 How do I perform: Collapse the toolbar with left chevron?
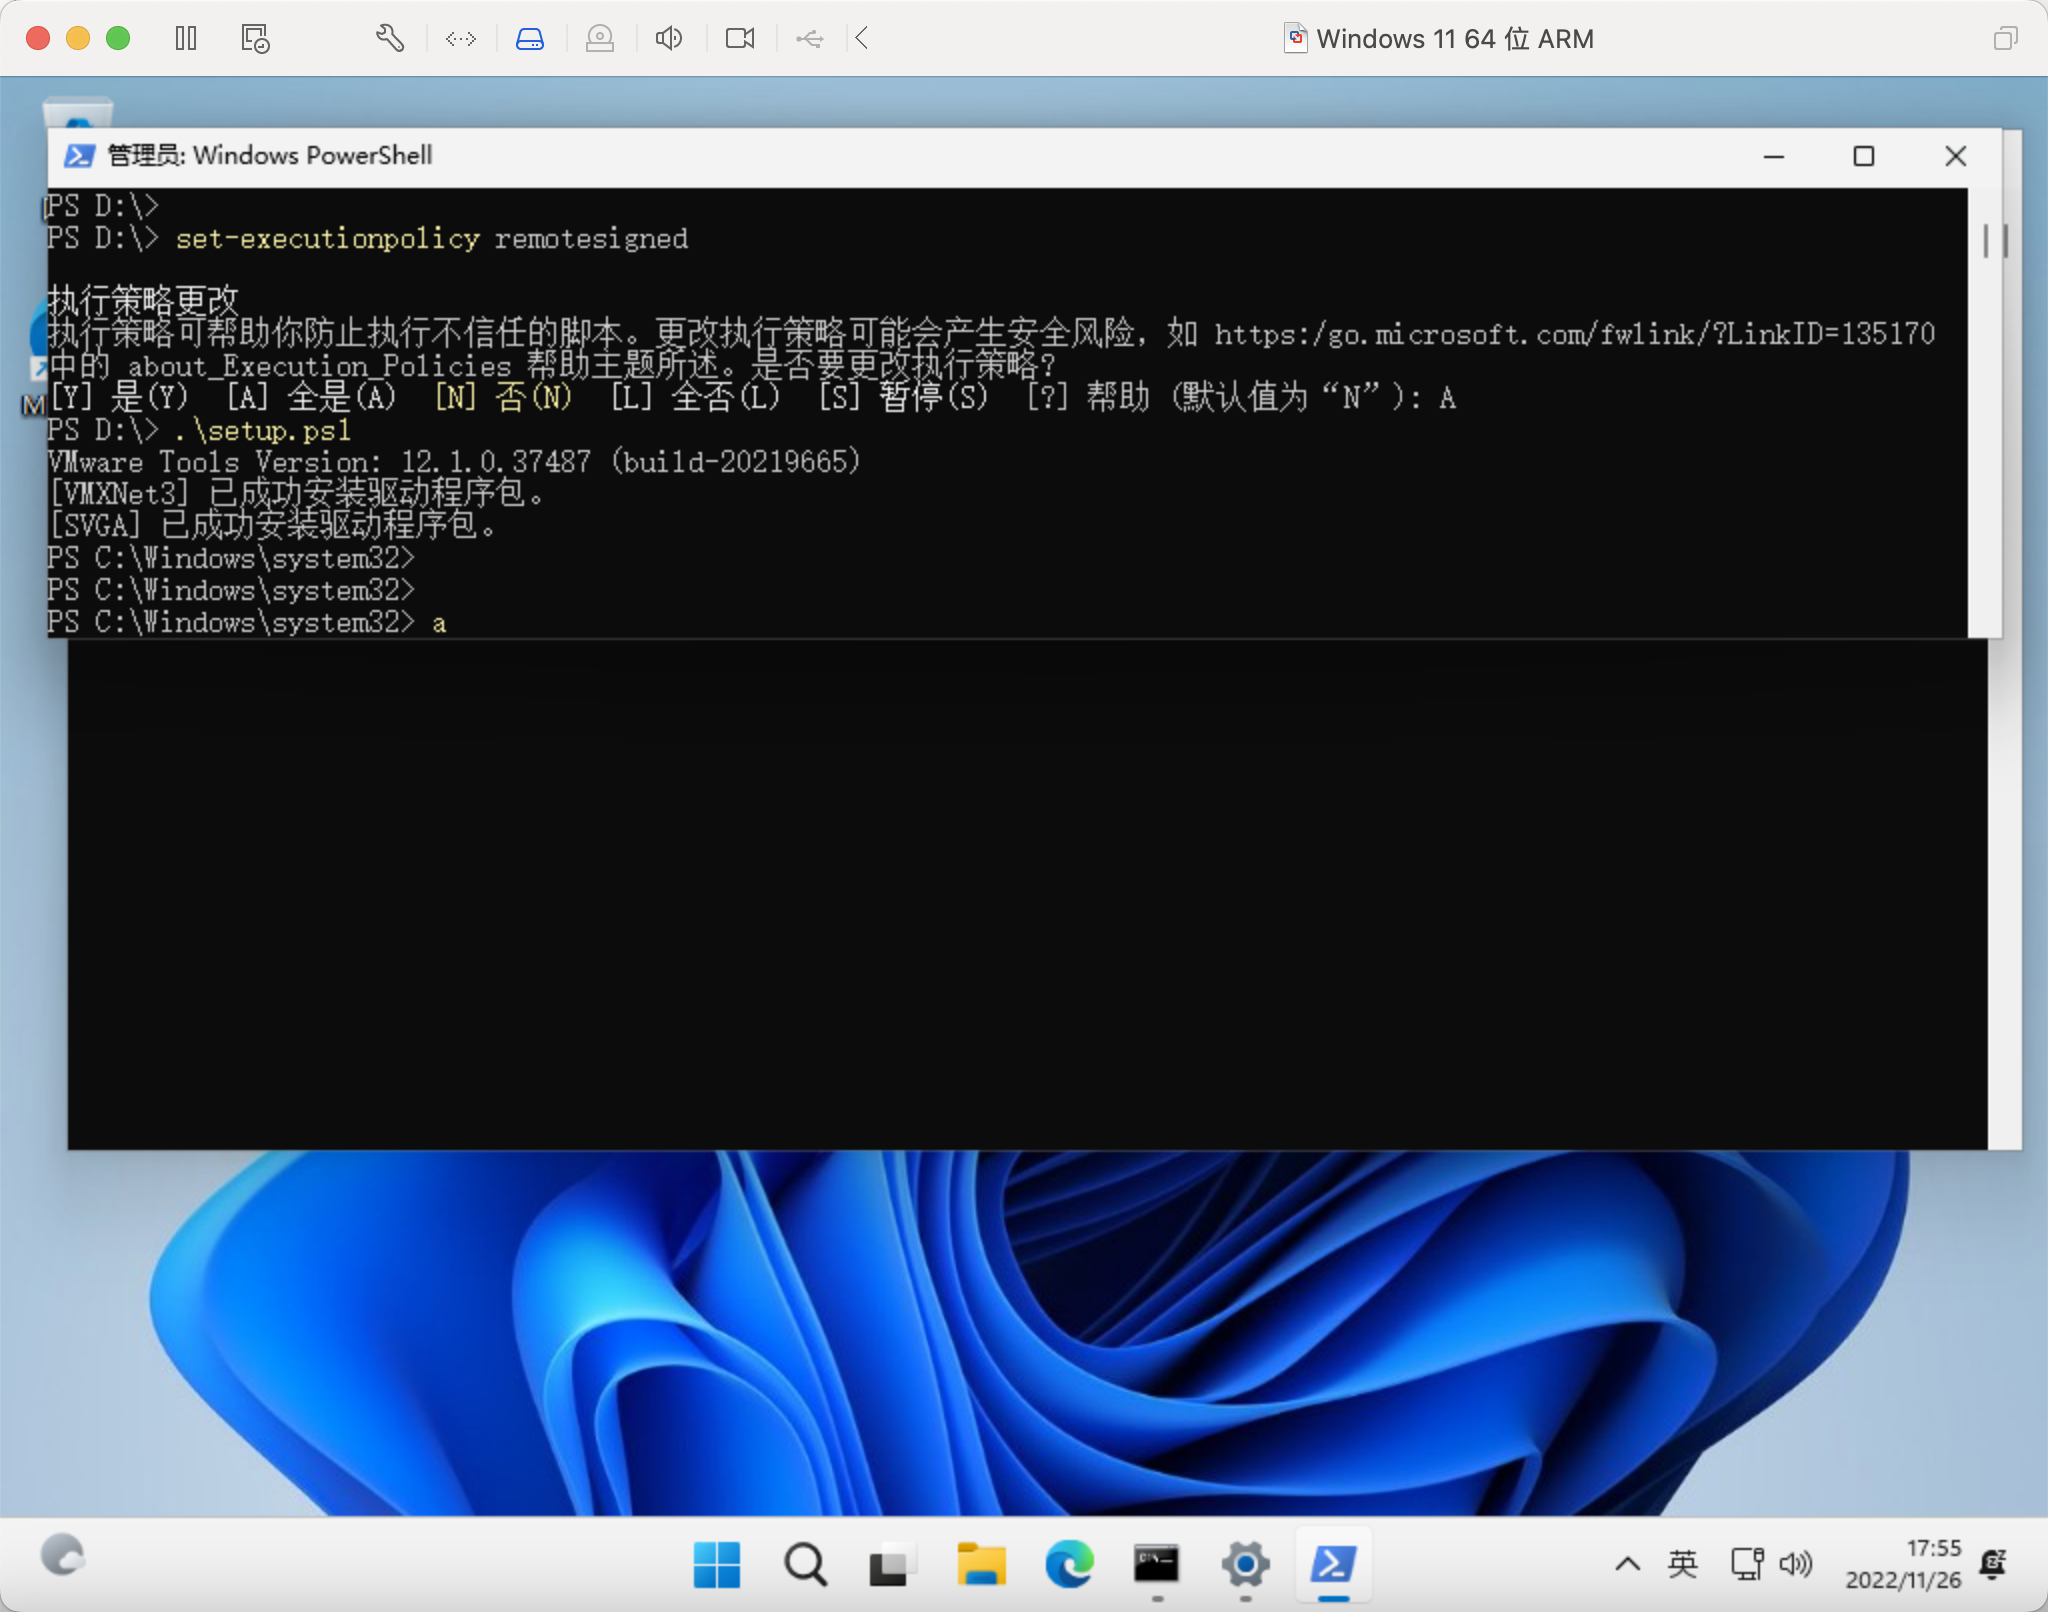coord(862,39)
